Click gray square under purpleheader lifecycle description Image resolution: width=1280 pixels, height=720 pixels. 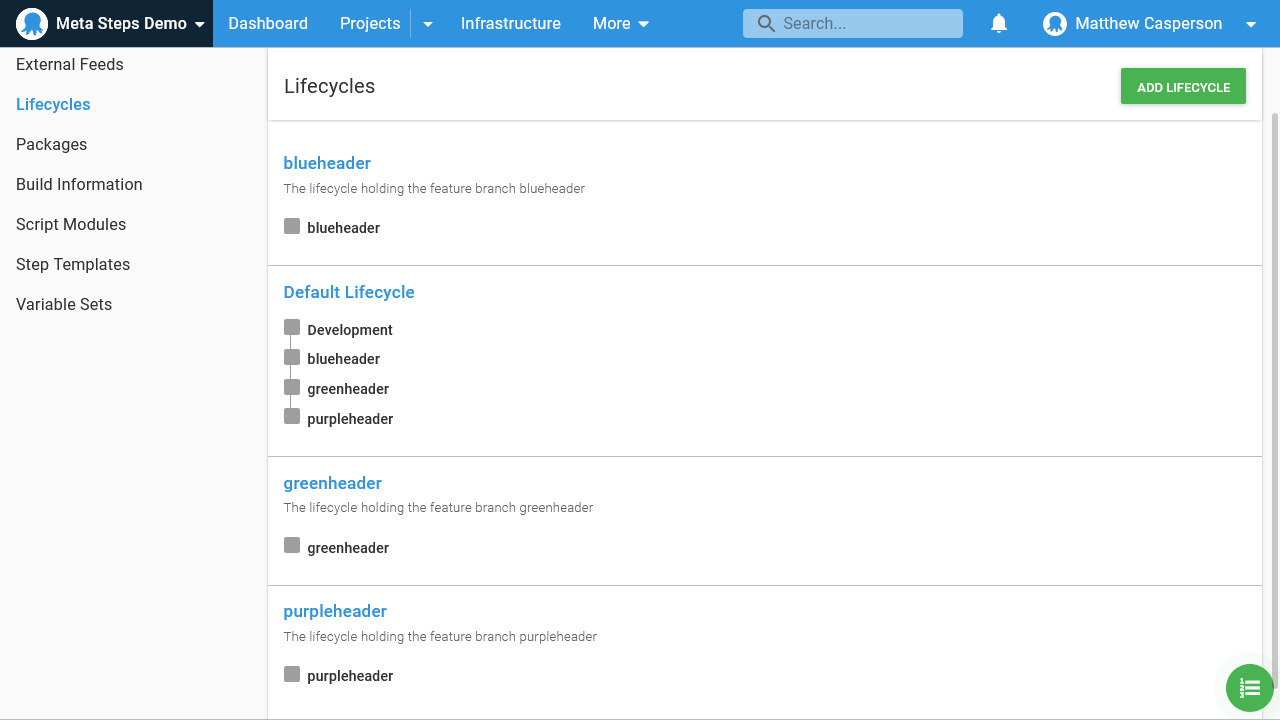292,675
